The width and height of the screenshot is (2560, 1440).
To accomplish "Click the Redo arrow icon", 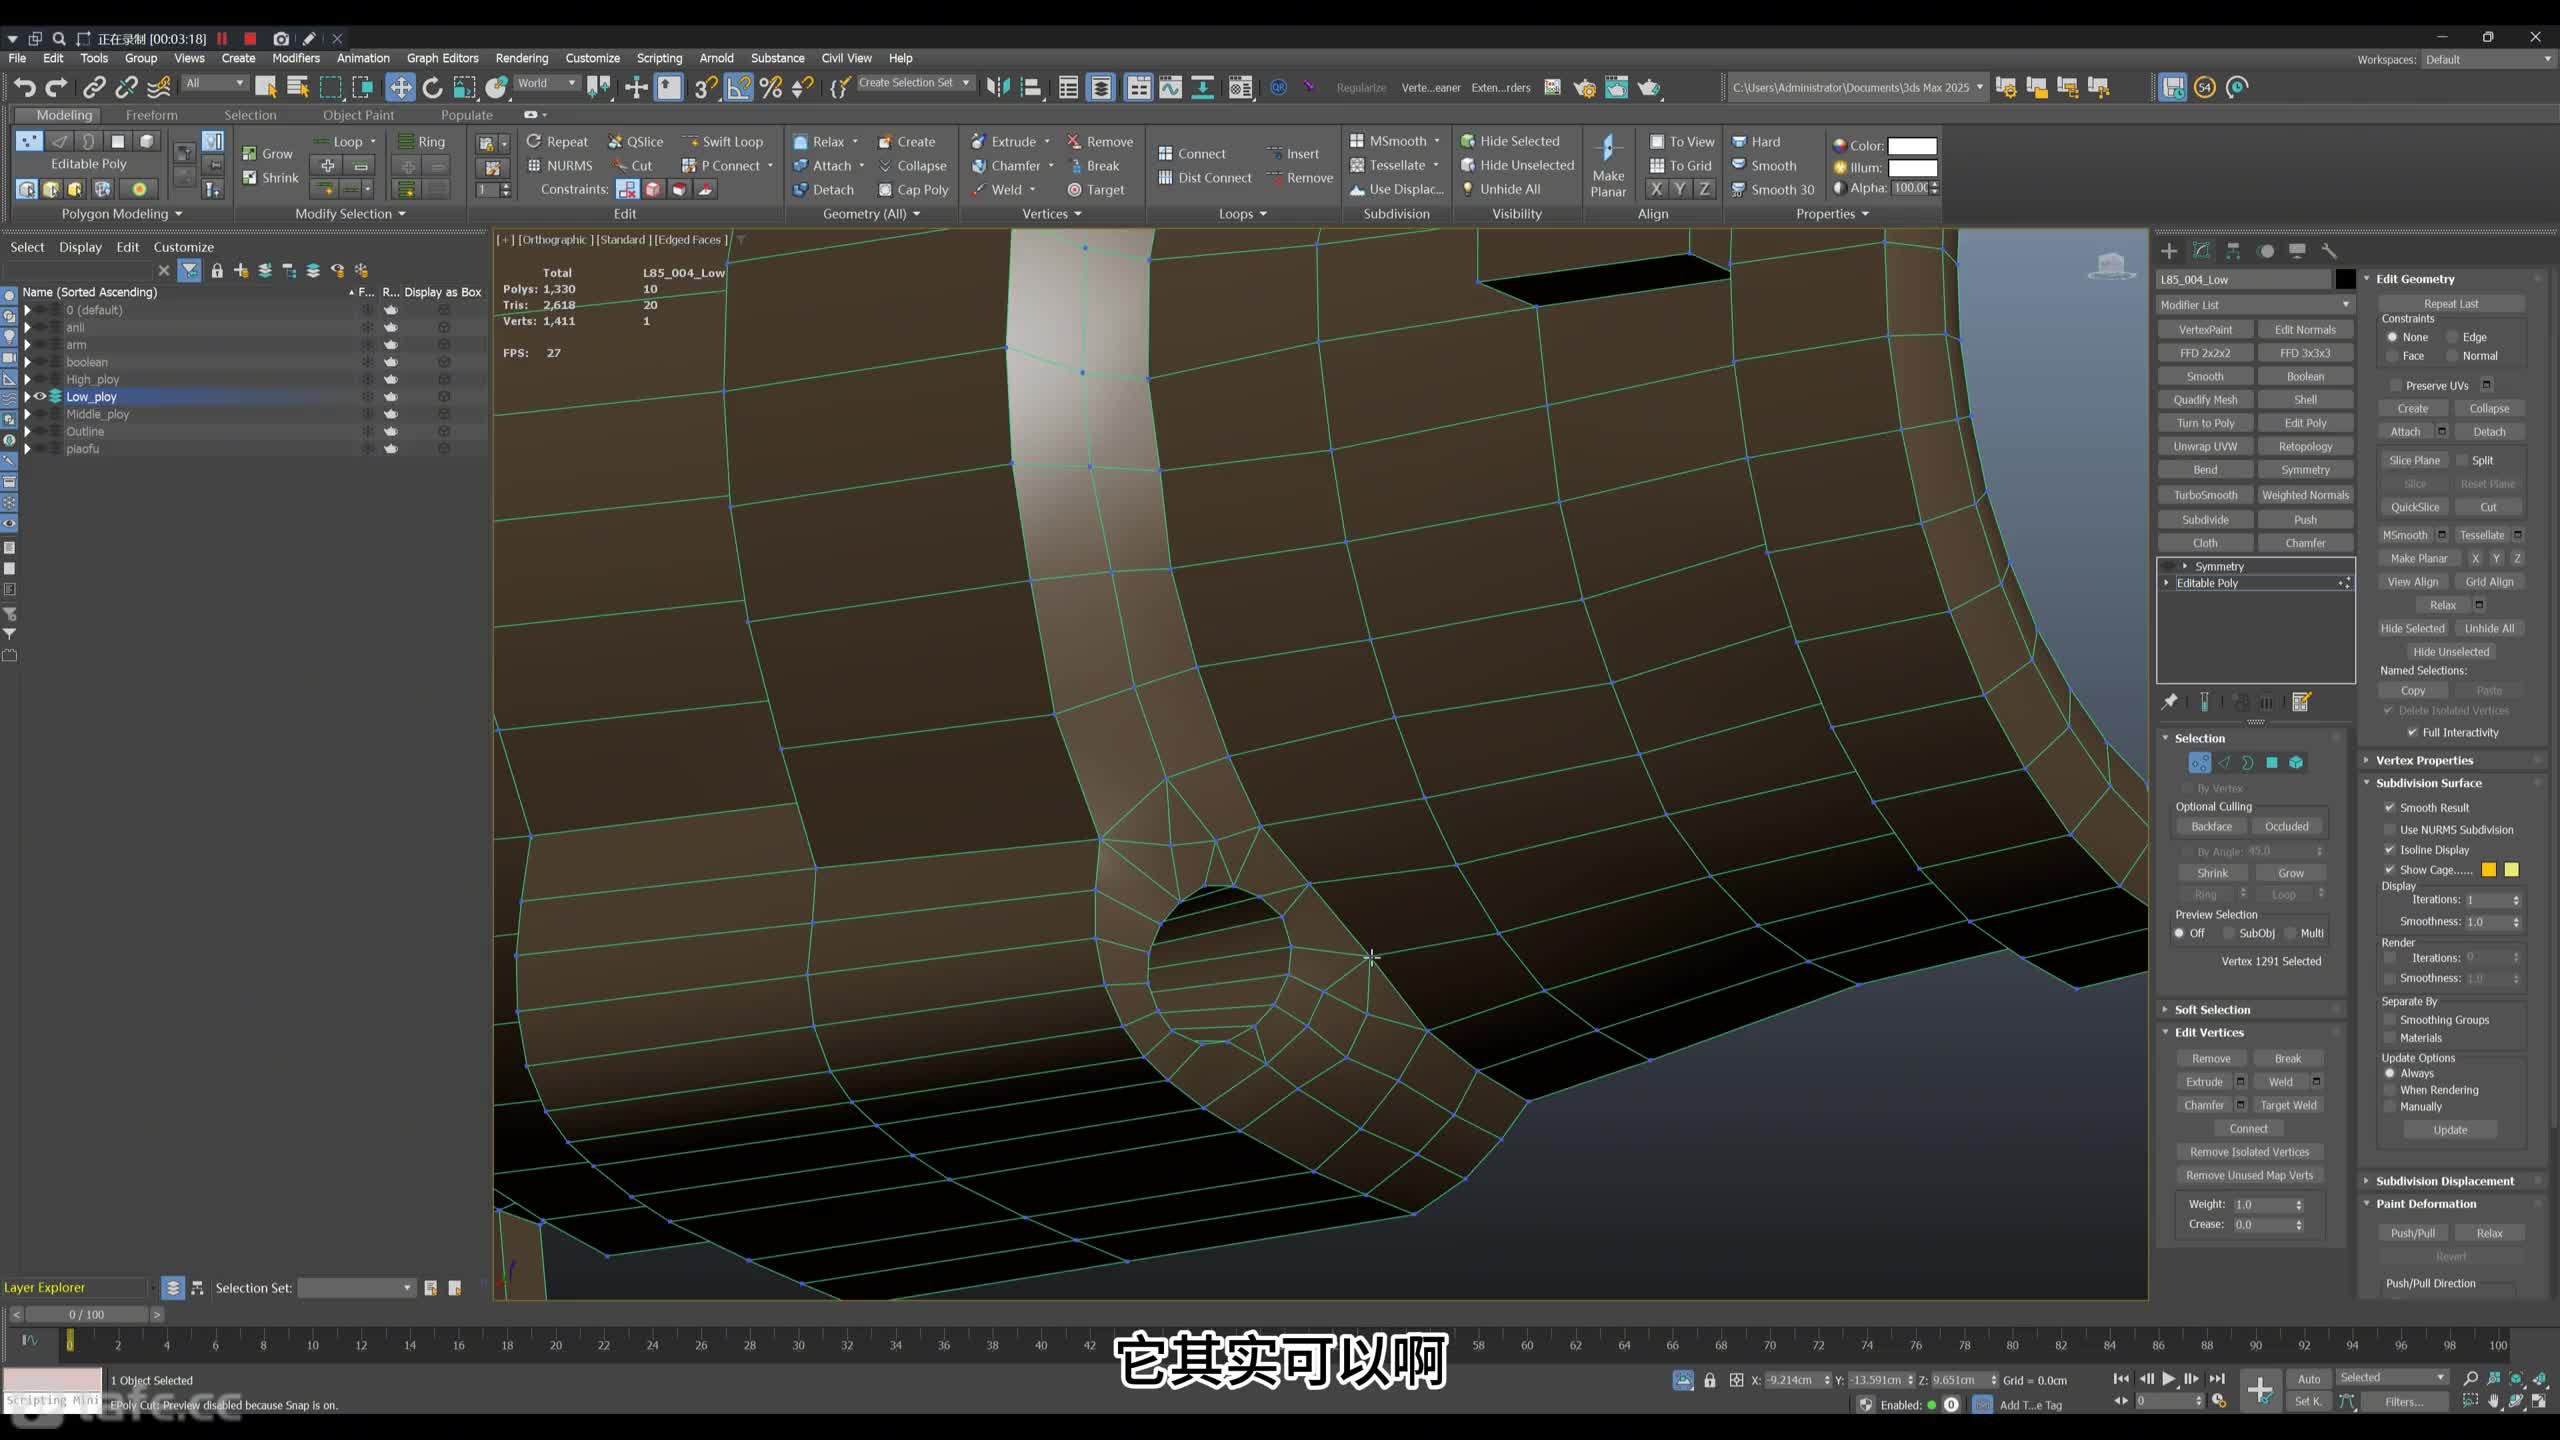I will coord(57,88).
